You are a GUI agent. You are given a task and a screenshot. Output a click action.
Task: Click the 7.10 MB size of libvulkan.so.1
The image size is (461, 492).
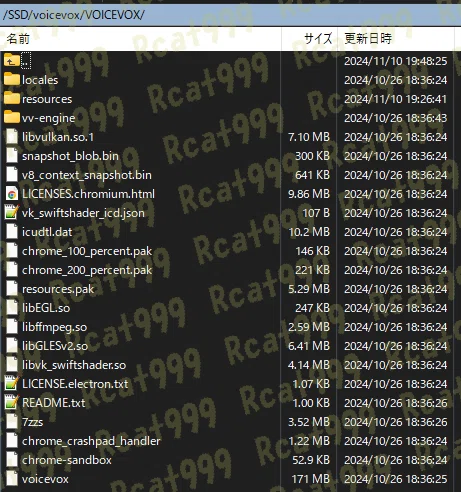click(309, 137)
